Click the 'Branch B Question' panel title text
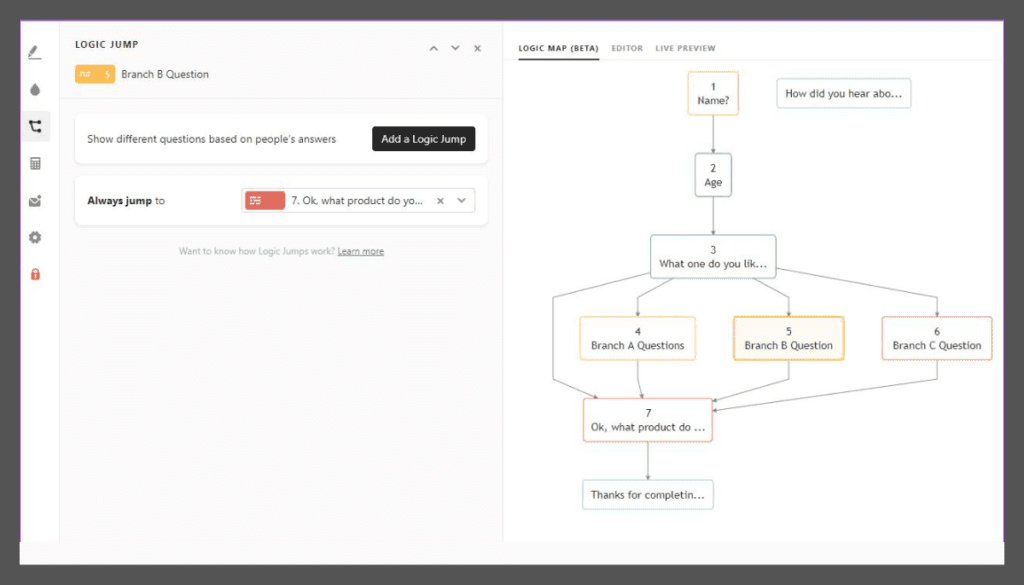 [x=165, y=74]
